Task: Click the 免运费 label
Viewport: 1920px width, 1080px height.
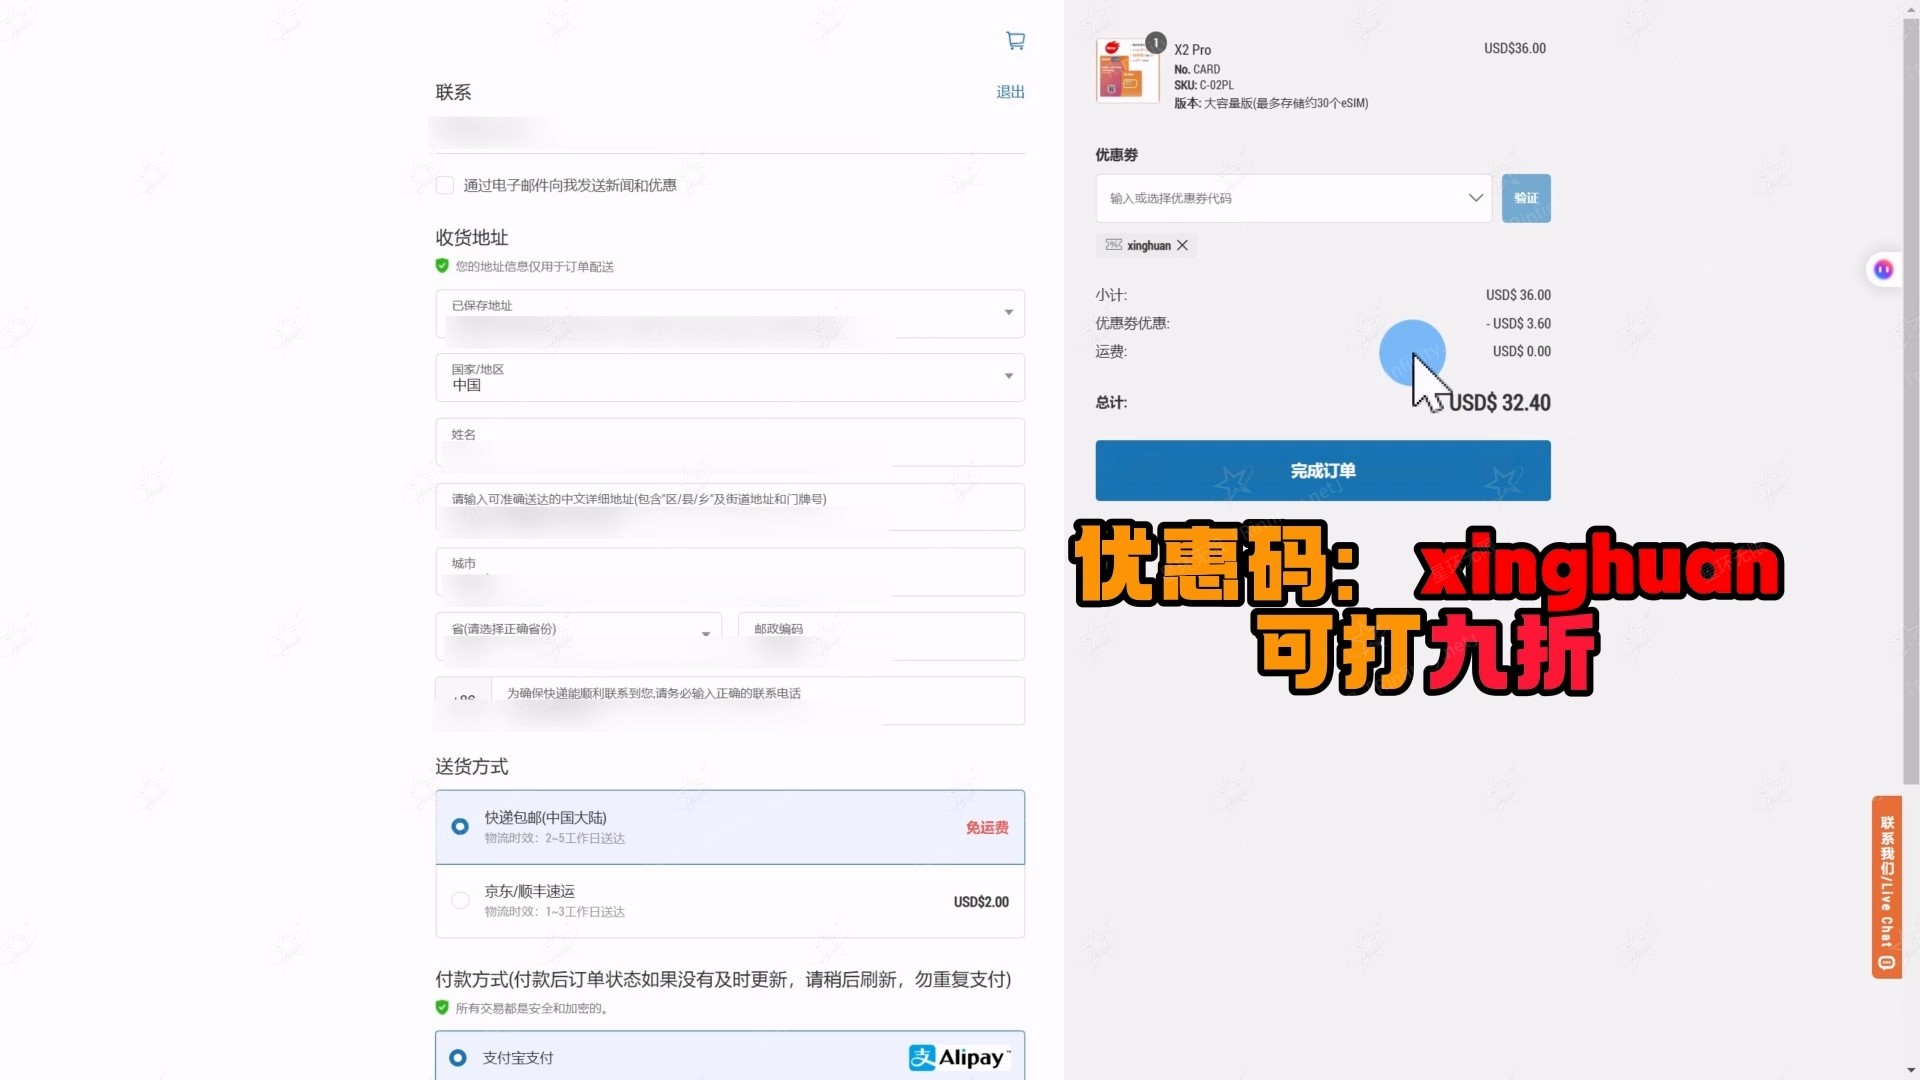Action: pos(987,827)
